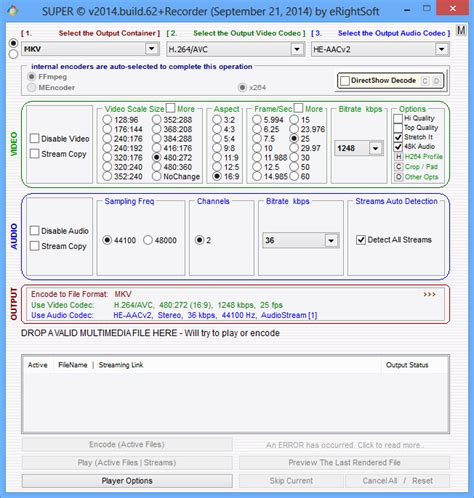This screenshot has width=474, height=498.
Task: Minimize the SUPER window
Action: pos(407,10)
